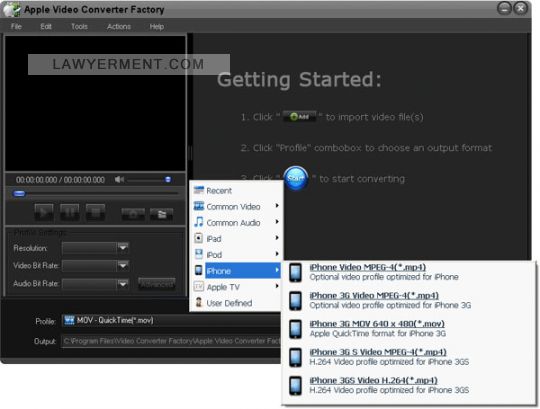Pause the preview video
This screenshot has width=540, height=409.
point(70,212)
